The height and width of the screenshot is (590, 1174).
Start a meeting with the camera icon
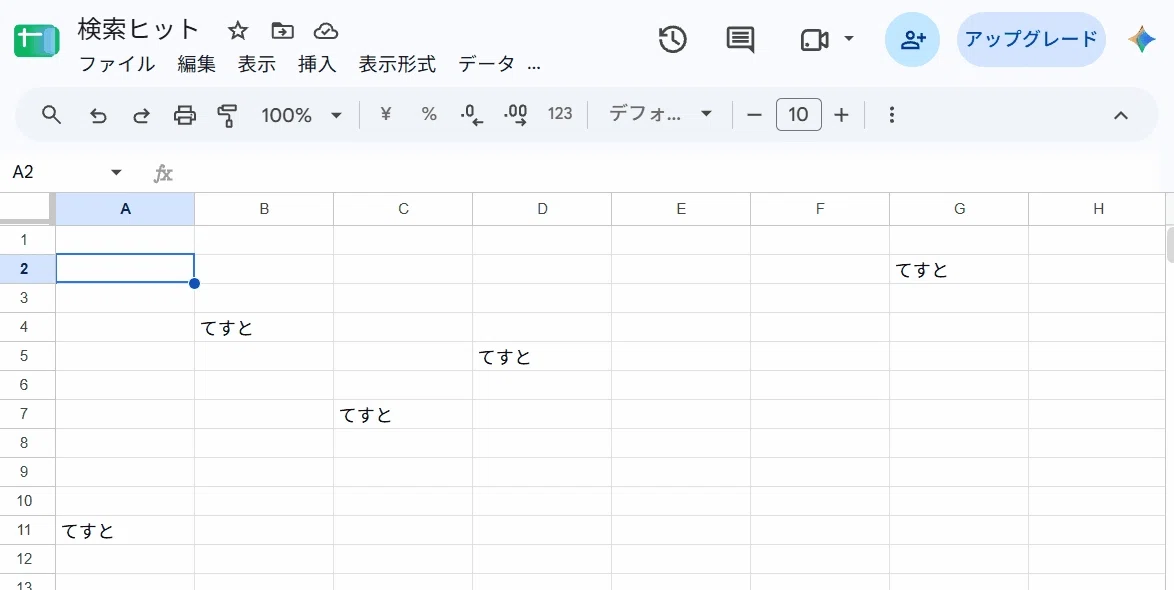point(814,40)
